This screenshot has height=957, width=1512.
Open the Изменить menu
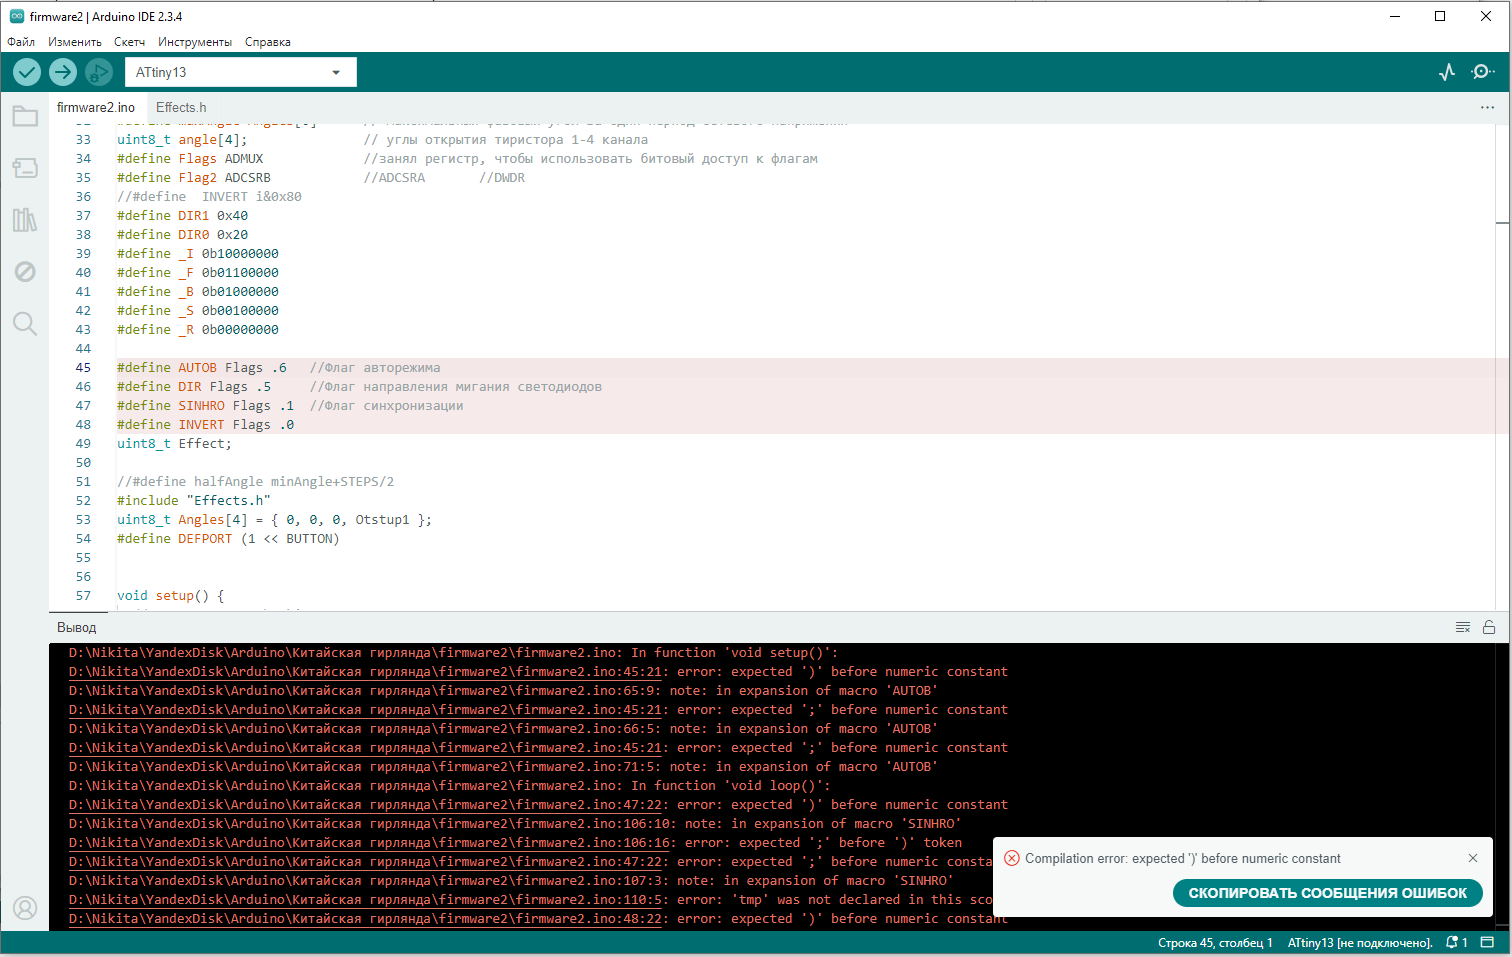click(x=75, y=42)
